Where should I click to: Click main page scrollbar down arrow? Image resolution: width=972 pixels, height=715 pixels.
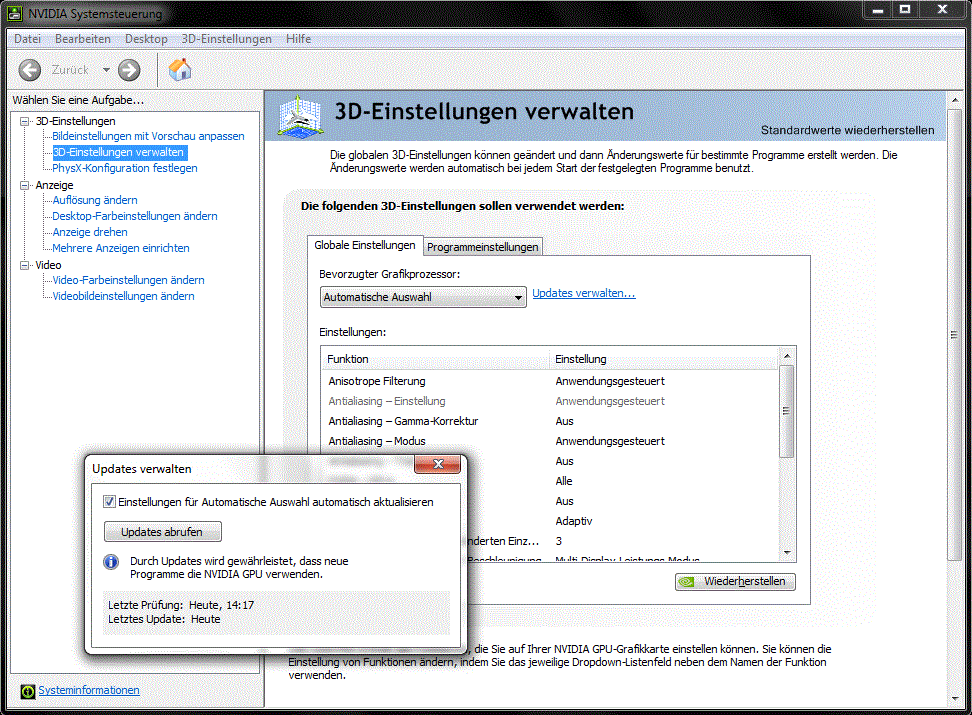(x=954, y=698)
